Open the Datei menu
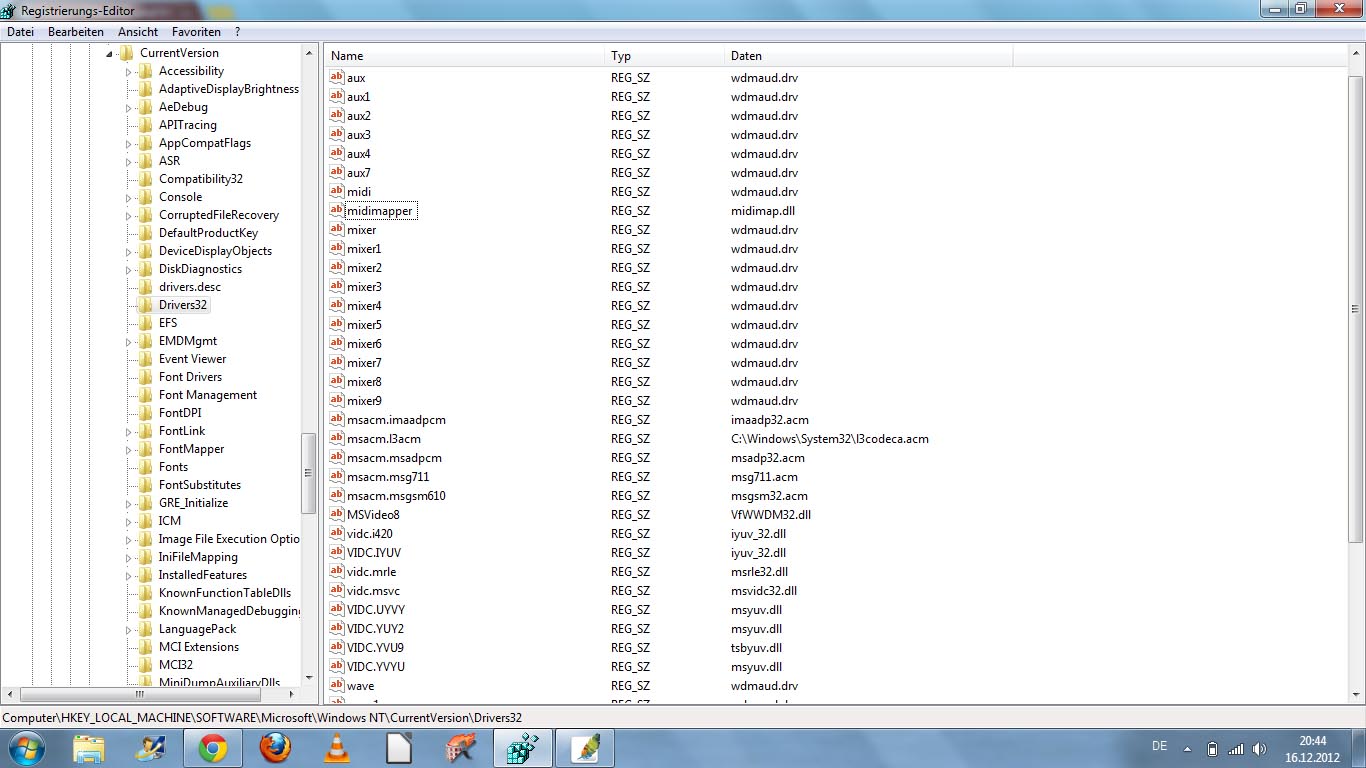This screenshot has width=1366, height=768. click(20, 32)
